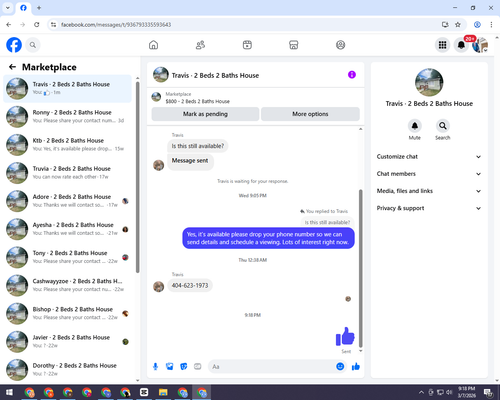Screen dimensions: 500x400
Task: Click Mark as pending button
Action: pos(205,114)
